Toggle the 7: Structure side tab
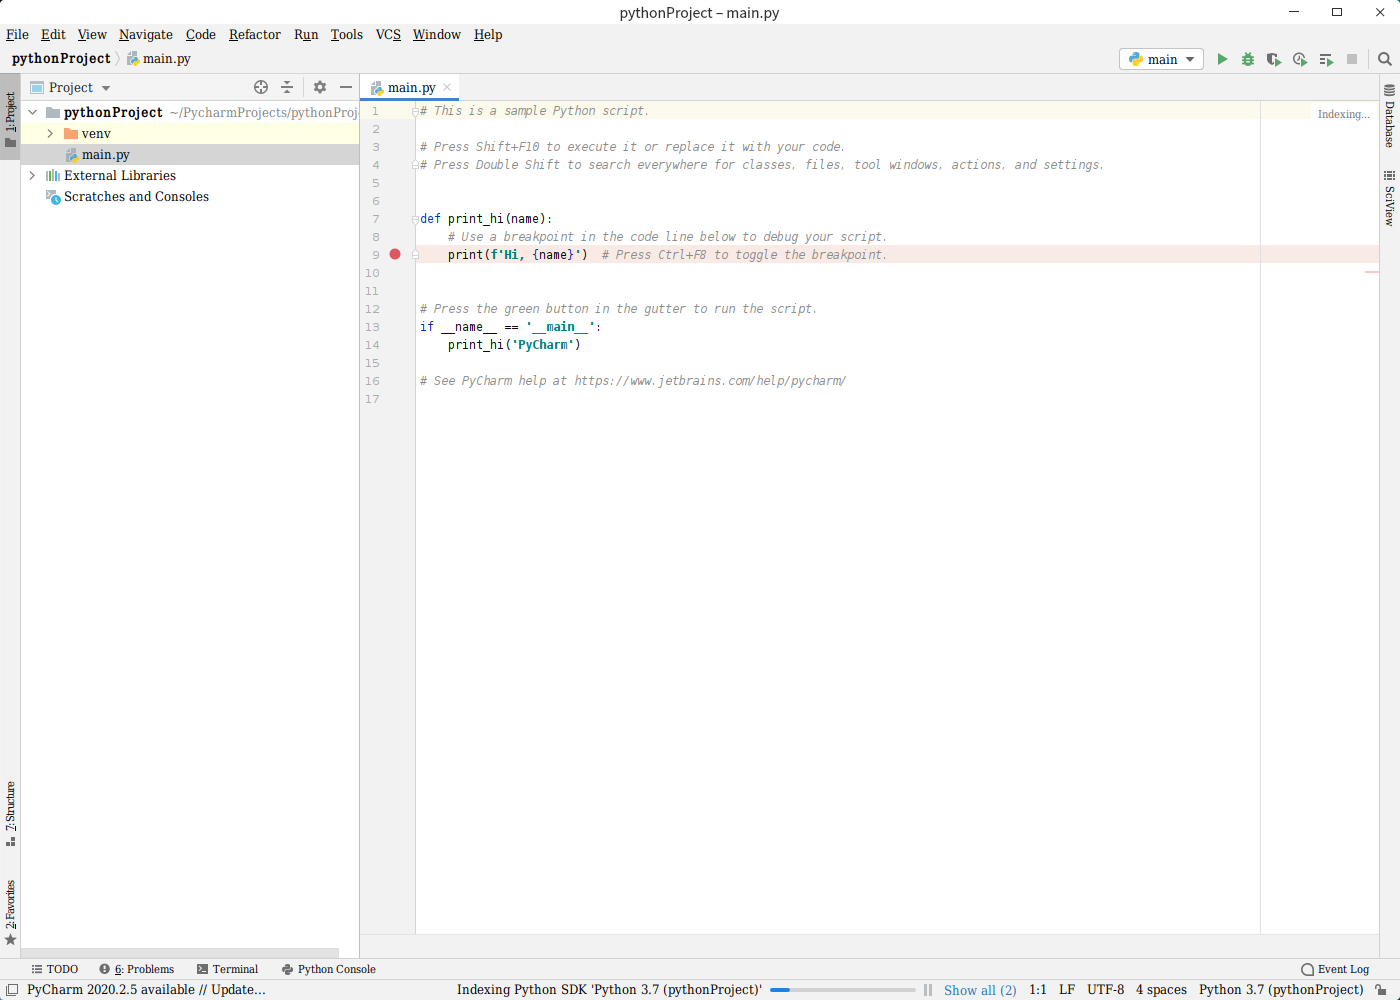This screenshot has height=1000, width=1400. tap(10, 813)
